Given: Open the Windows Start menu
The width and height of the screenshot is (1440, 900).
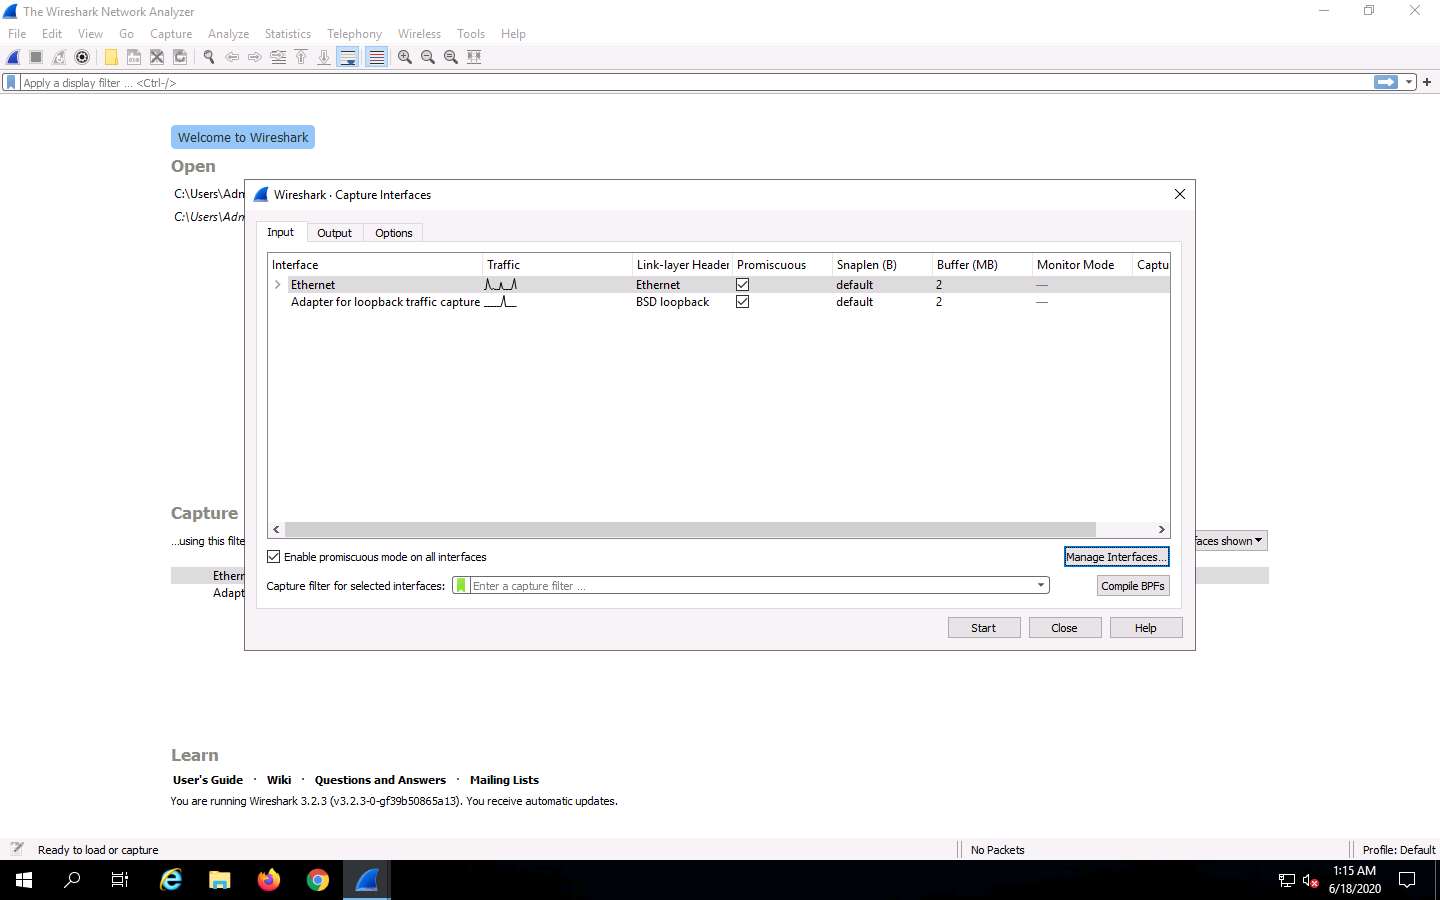Looking at the screenshot, I should pos(24,880).
